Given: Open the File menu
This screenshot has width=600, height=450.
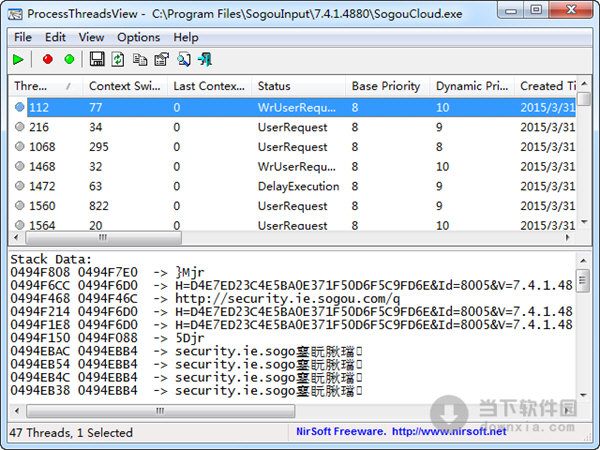Looking at the screenshot, I should click(23, 38).
